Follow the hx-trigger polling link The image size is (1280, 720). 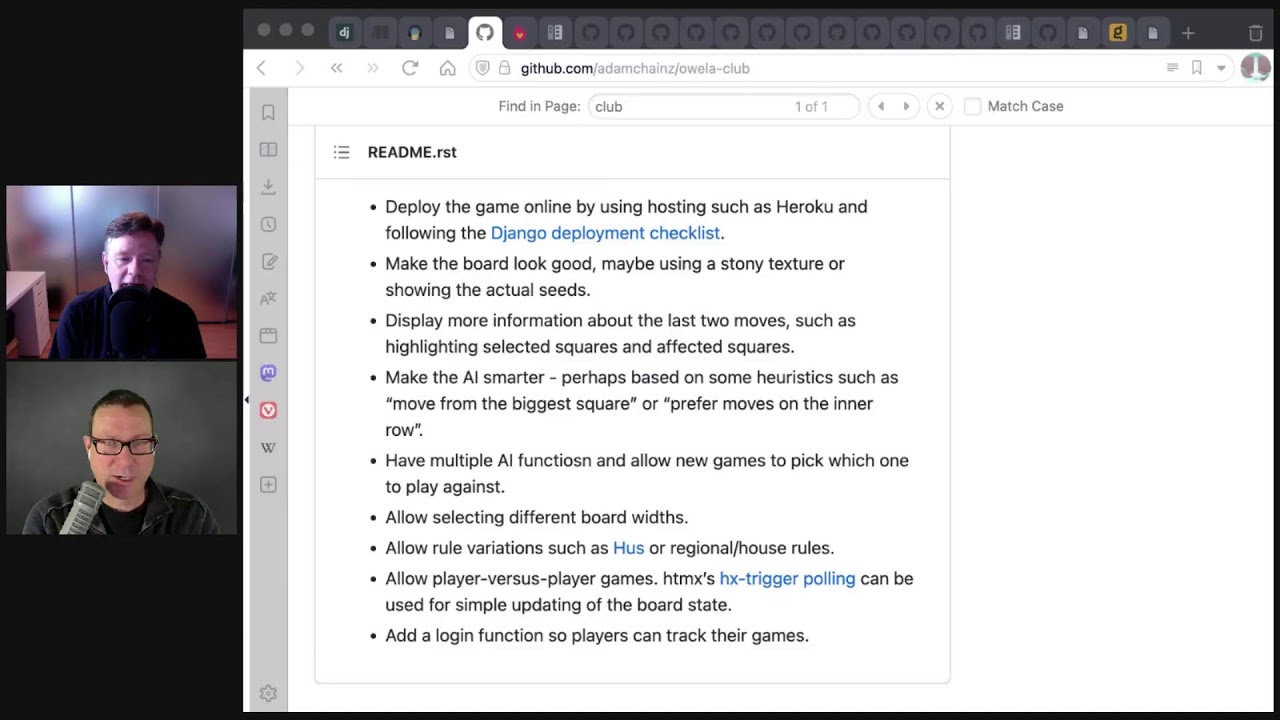click(787, 579)
